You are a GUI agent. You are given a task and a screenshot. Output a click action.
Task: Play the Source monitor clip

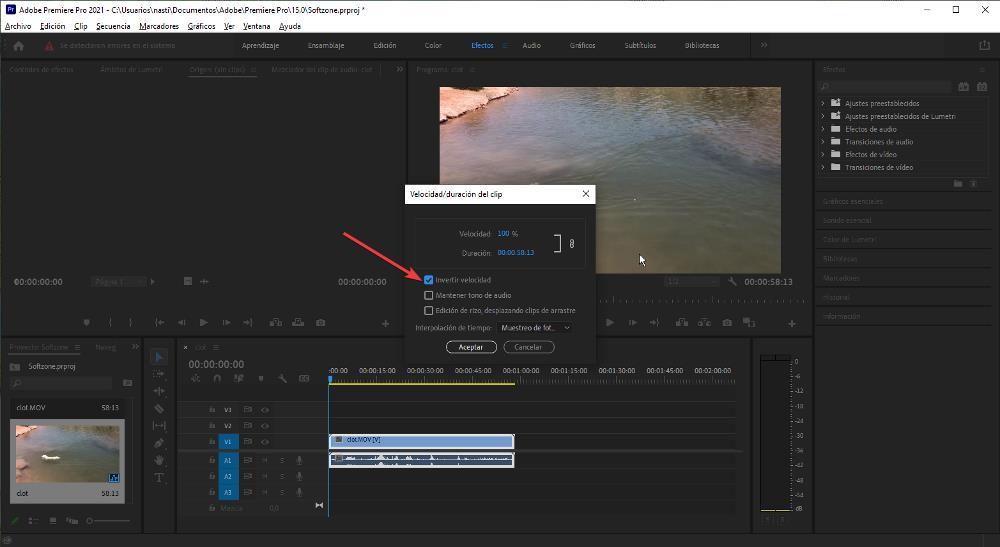(203, 323)
